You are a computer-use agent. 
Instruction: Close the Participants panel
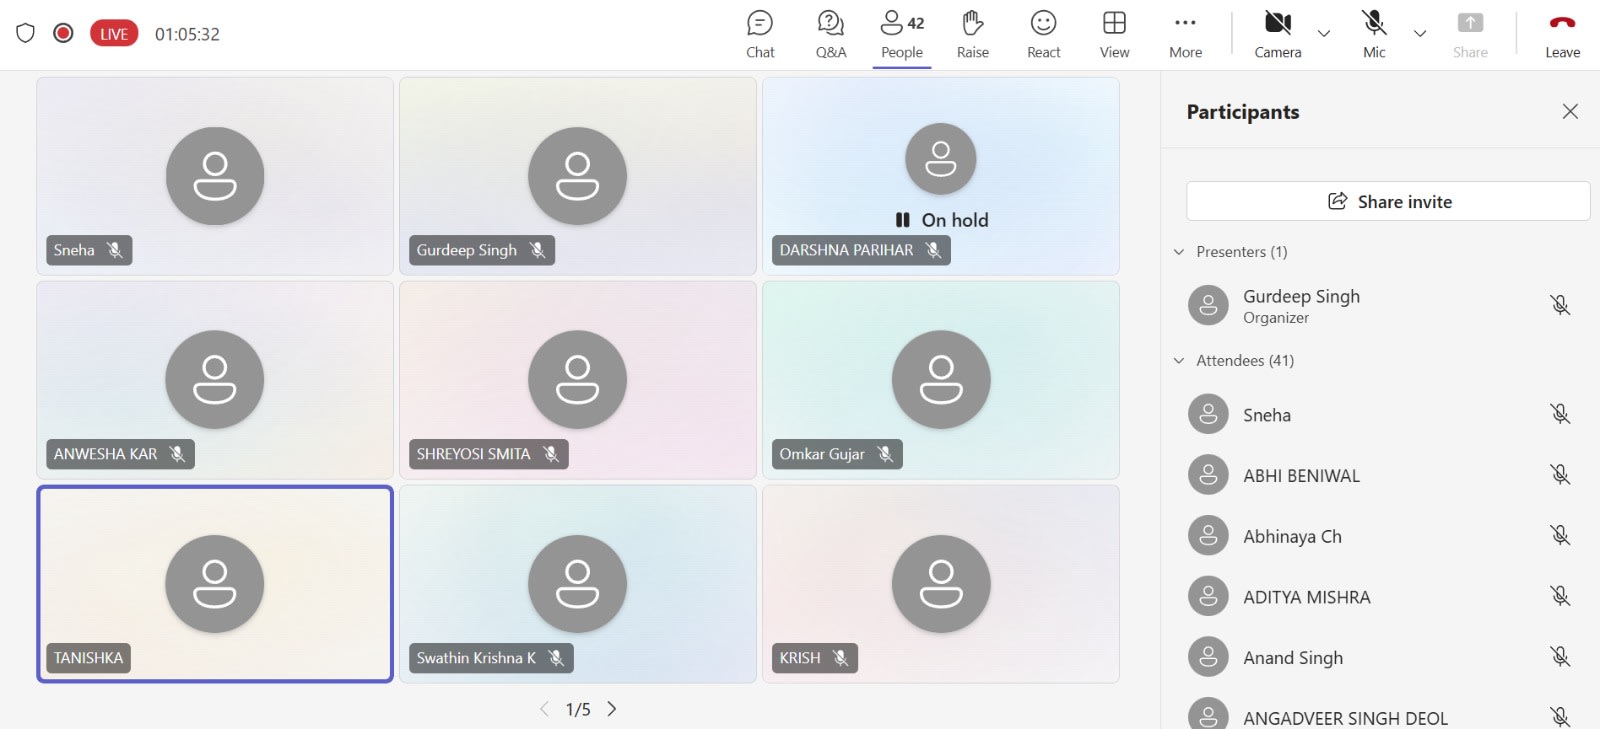1570,111
